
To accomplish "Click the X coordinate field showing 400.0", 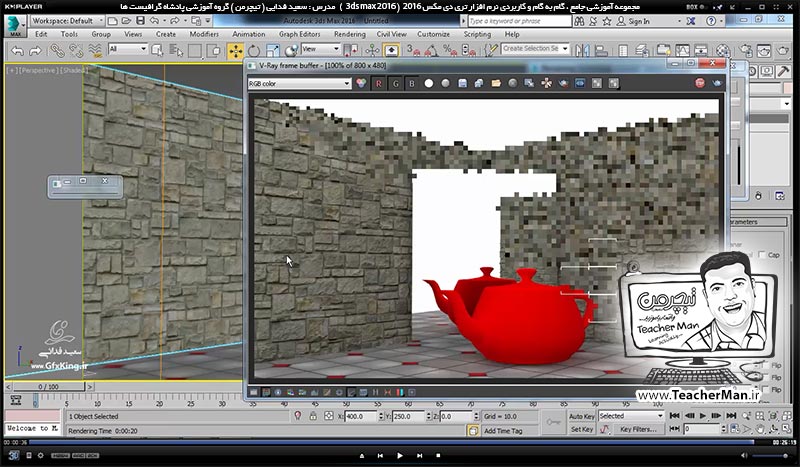I will 361,416.
